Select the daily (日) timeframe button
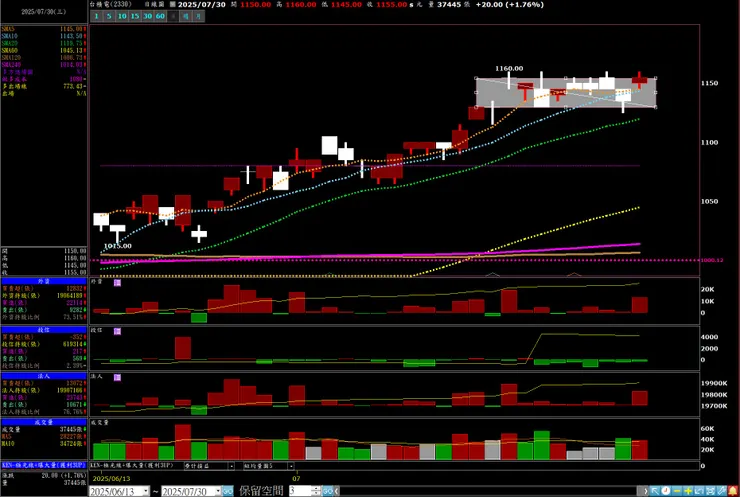 [x=173, y=16]
